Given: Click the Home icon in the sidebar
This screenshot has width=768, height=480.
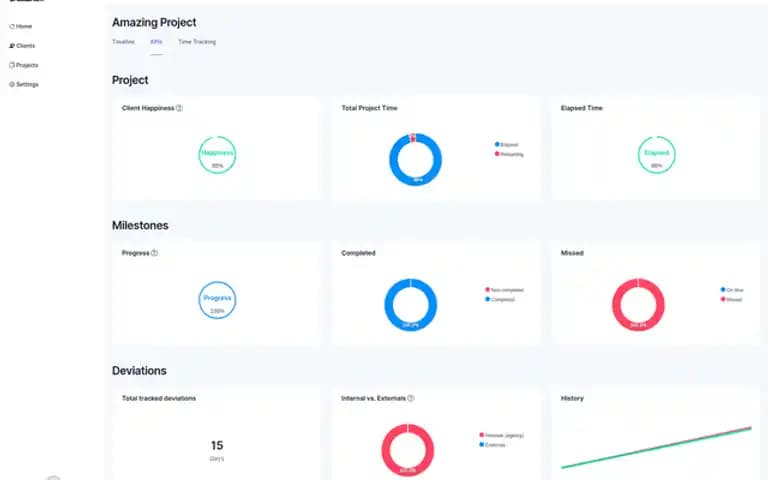Looking at the screenshot, I should (x=12, y=26).
